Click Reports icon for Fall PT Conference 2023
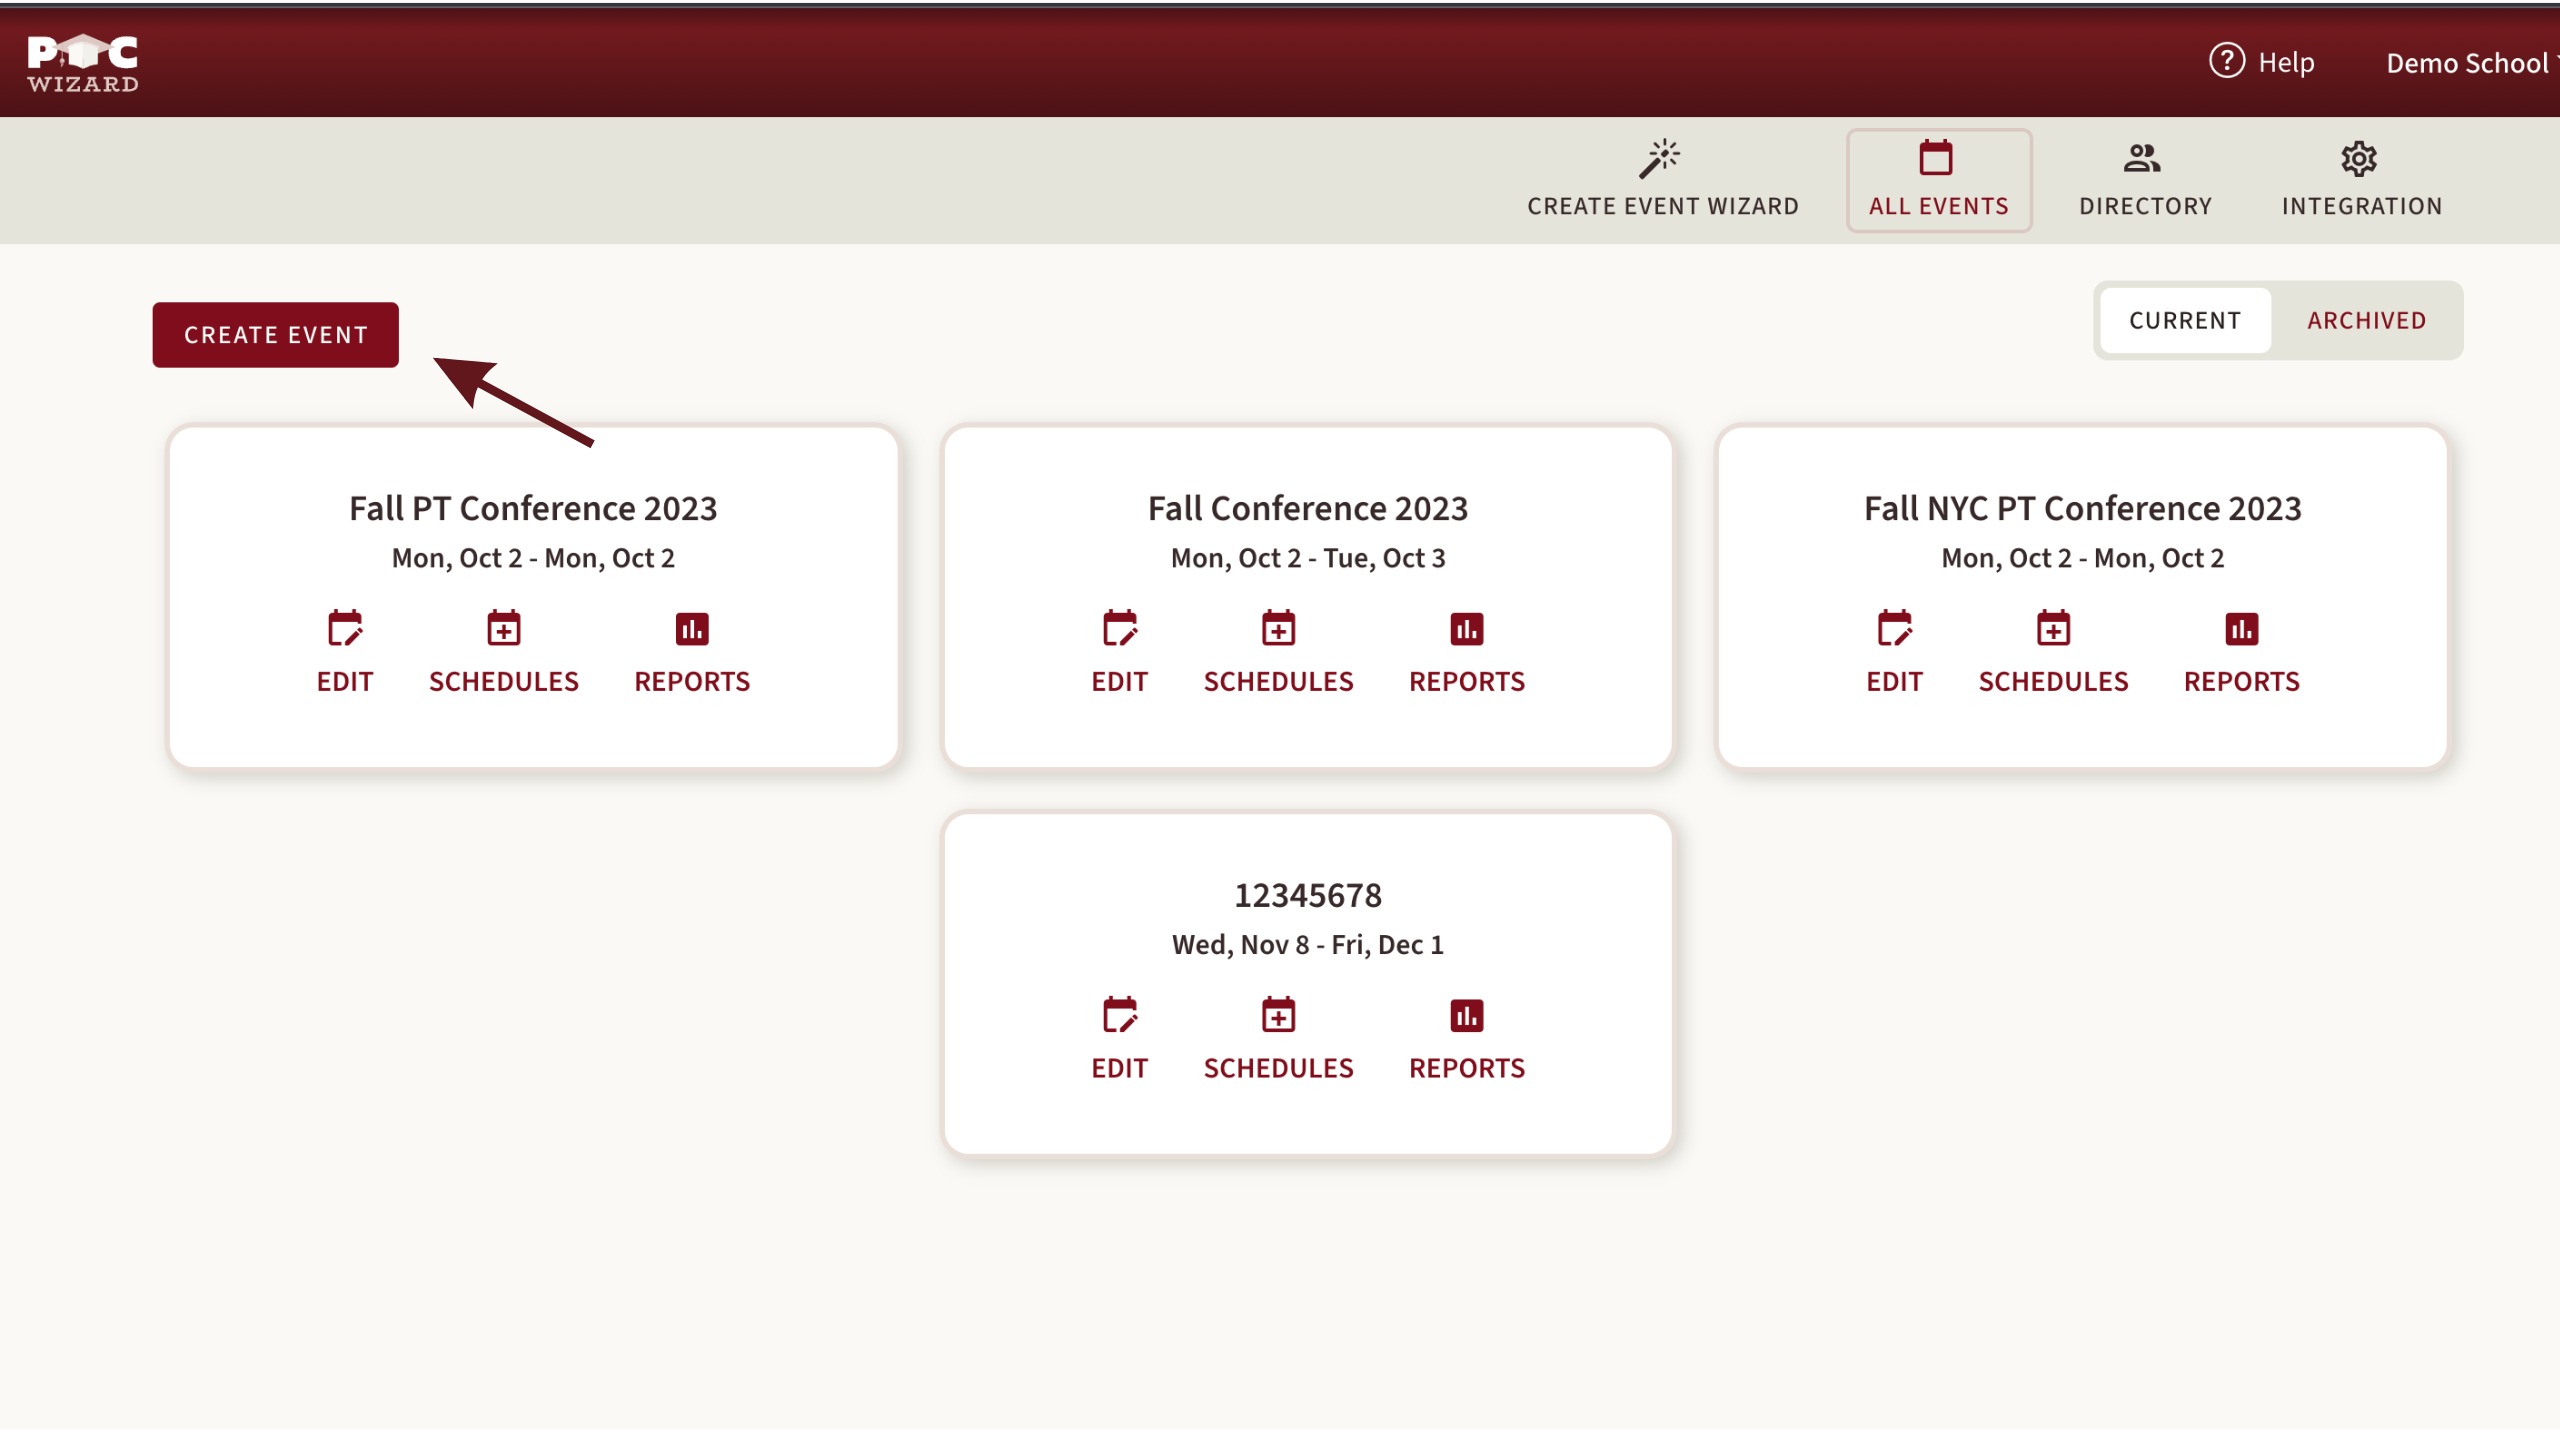This screenshot has width=2560, height=1440. coord(692,629)
